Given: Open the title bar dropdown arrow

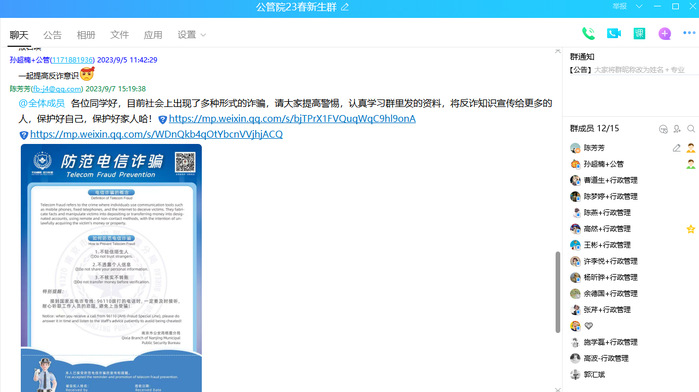Looking at the screenshot, I should pyautogui.click(x=639, y=6).
